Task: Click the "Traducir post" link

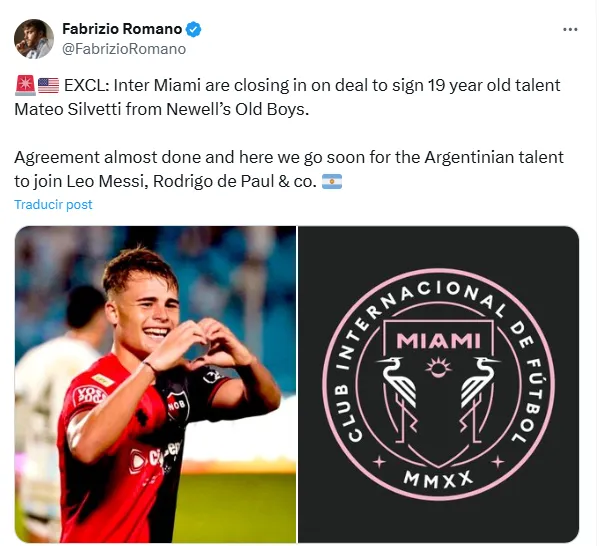Action: (53, 204)
